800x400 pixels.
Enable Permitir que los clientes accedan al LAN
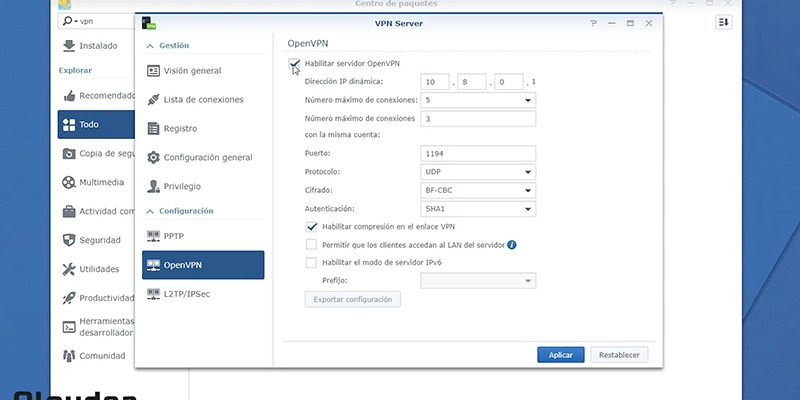[x=311, y=245]
